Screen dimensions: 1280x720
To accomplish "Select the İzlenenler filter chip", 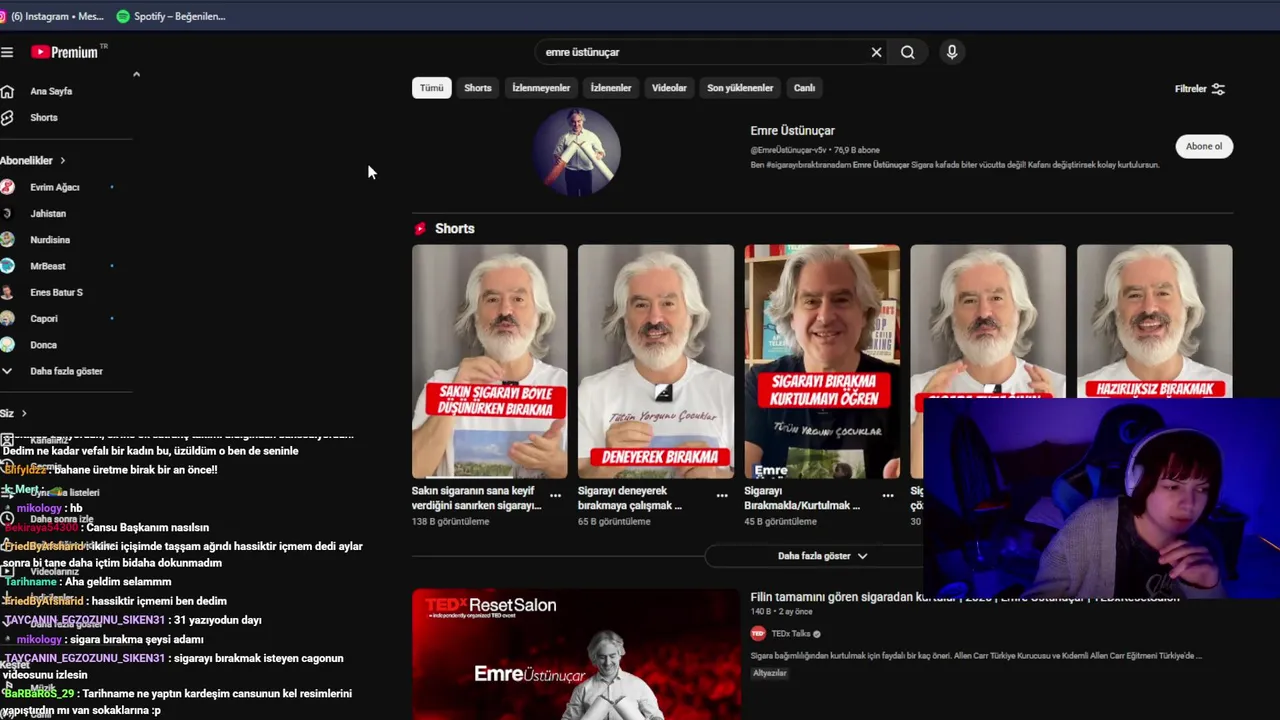I will click(611, 88).
